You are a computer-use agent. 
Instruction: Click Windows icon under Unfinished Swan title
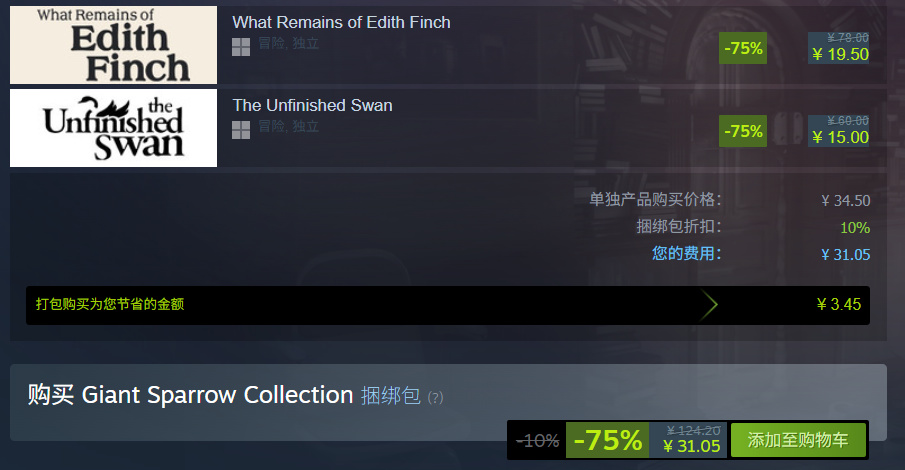point(241,130)
